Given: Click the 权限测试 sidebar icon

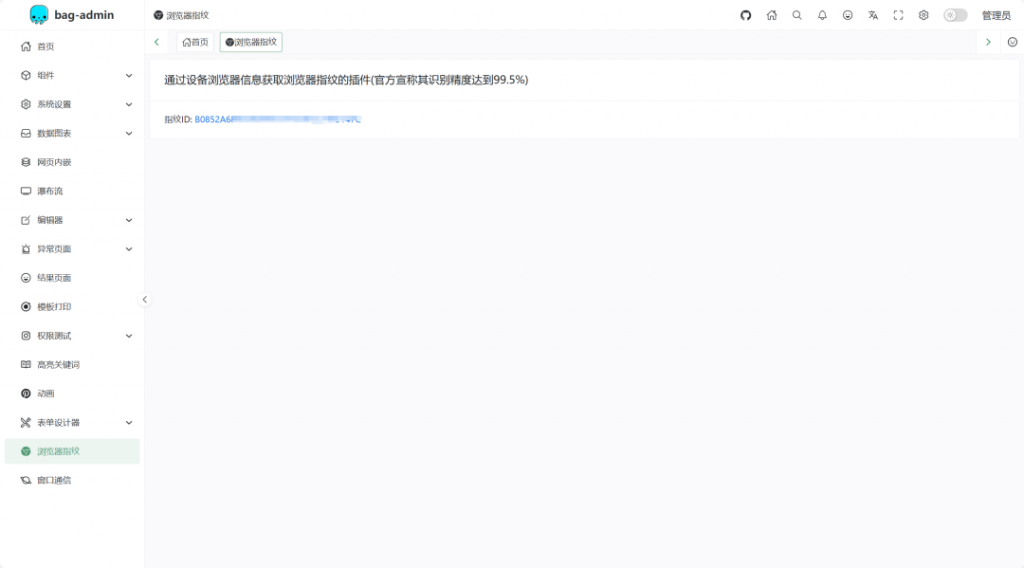Looking at the screenshot, I should (25, 336).
